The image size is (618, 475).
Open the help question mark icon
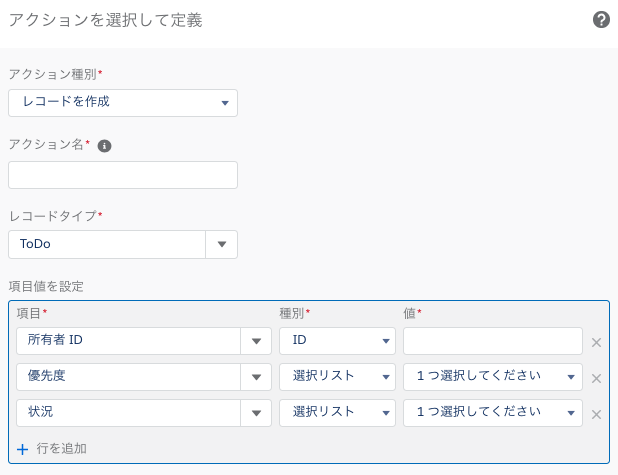[x=601, y=20]
